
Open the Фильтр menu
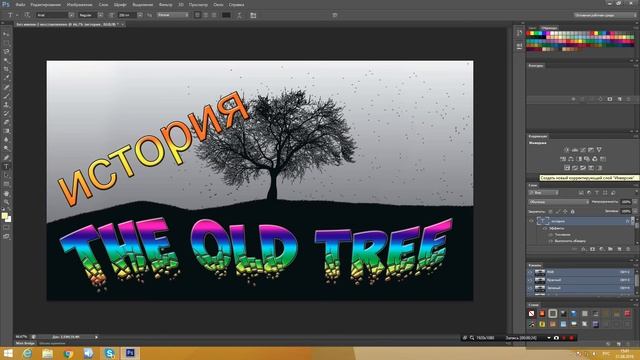pyautogui.click(x=165, y=4)
